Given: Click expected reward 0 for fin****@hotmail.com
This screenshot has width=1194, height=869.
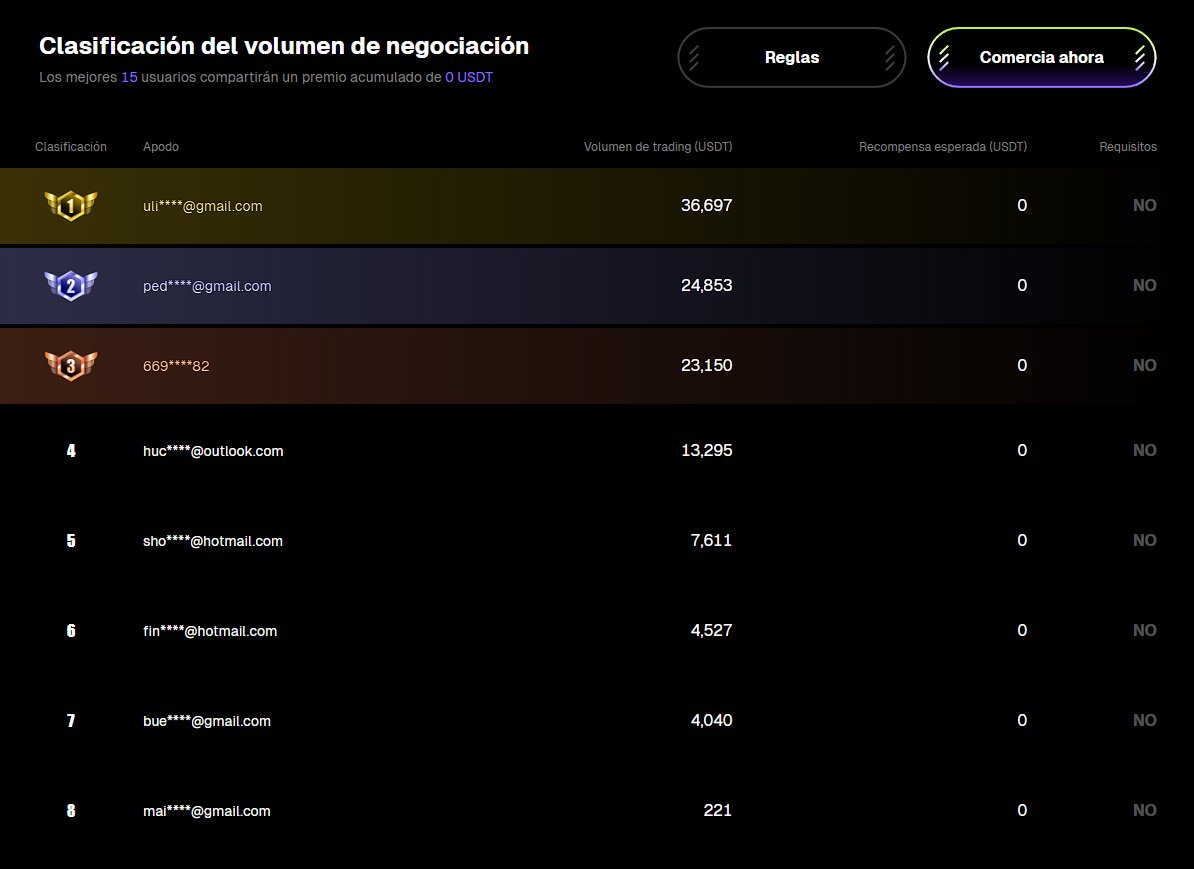Looking at the screenshot, I should pyautogui.click(x=1022, y=630).
